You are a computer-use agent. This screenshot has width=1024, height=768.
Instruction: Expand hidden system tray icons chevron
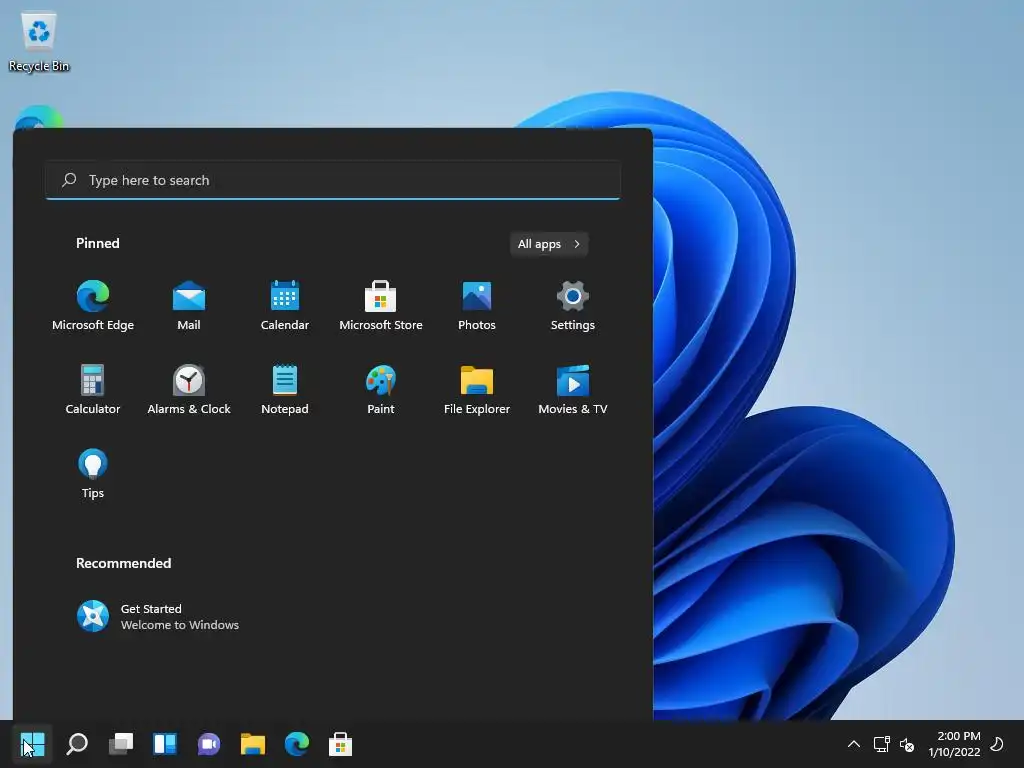point(854,744)
